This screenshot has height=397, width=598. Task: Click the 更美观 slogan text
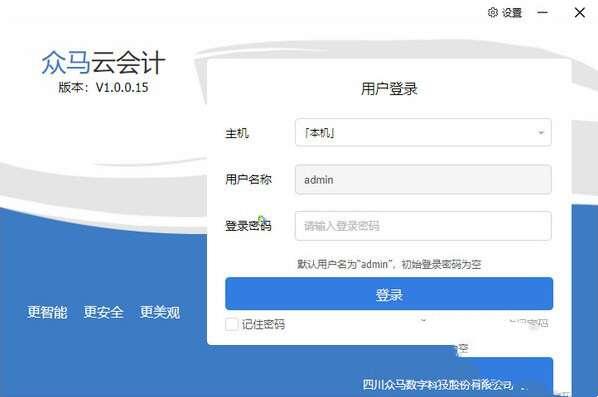160,312
